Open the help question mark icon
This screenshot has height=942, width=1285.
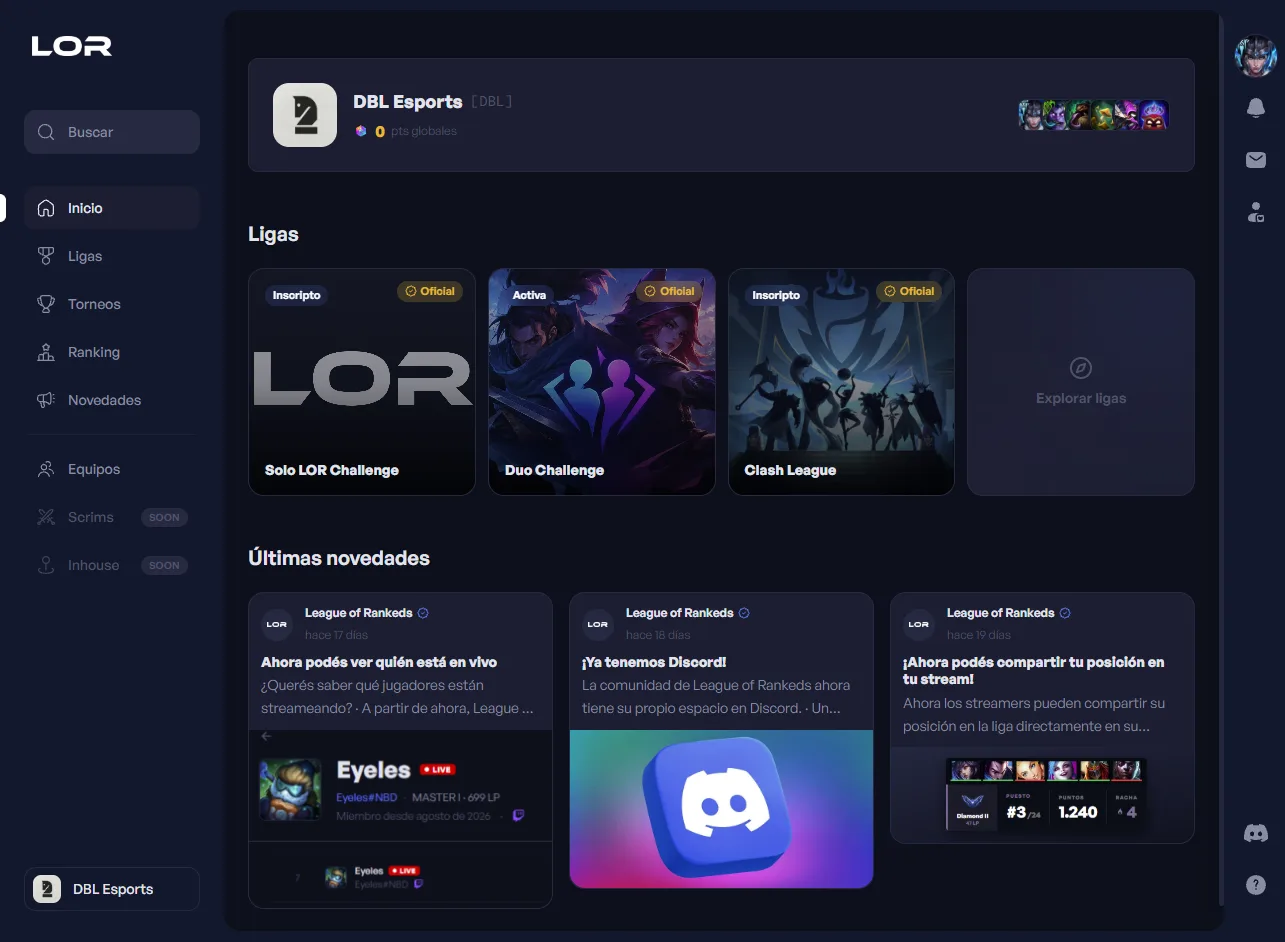tap(1256, 885)
